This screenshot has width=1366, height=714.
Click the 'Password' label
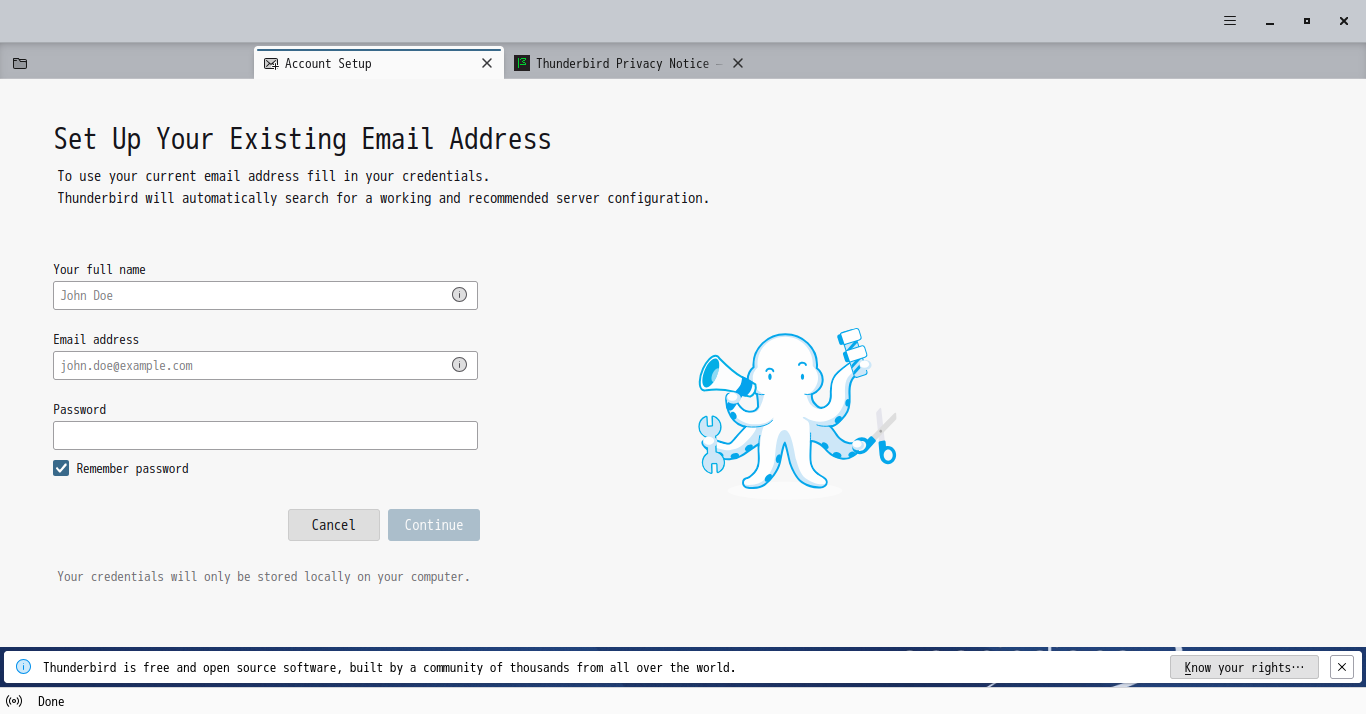click(x=79, y=409)
